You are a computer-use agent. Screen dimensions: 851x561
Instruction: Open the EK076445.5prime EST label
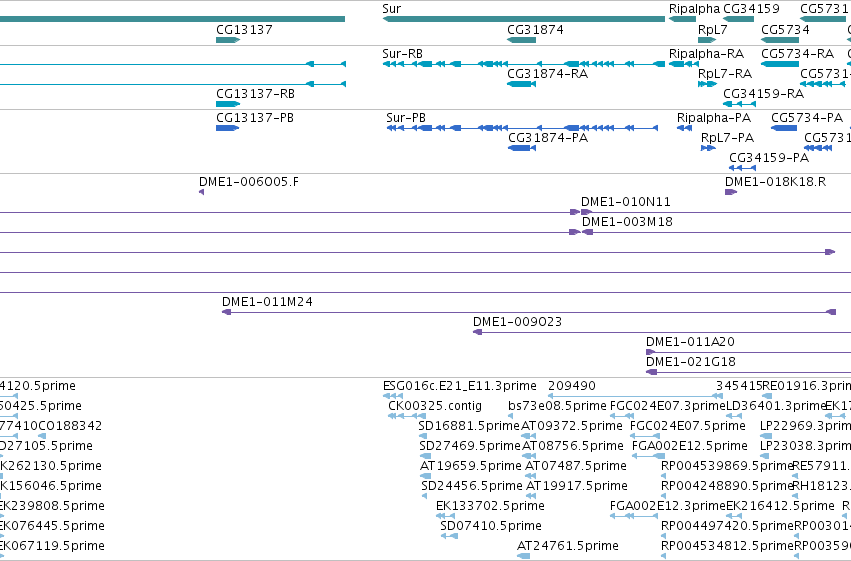point(52,526)
